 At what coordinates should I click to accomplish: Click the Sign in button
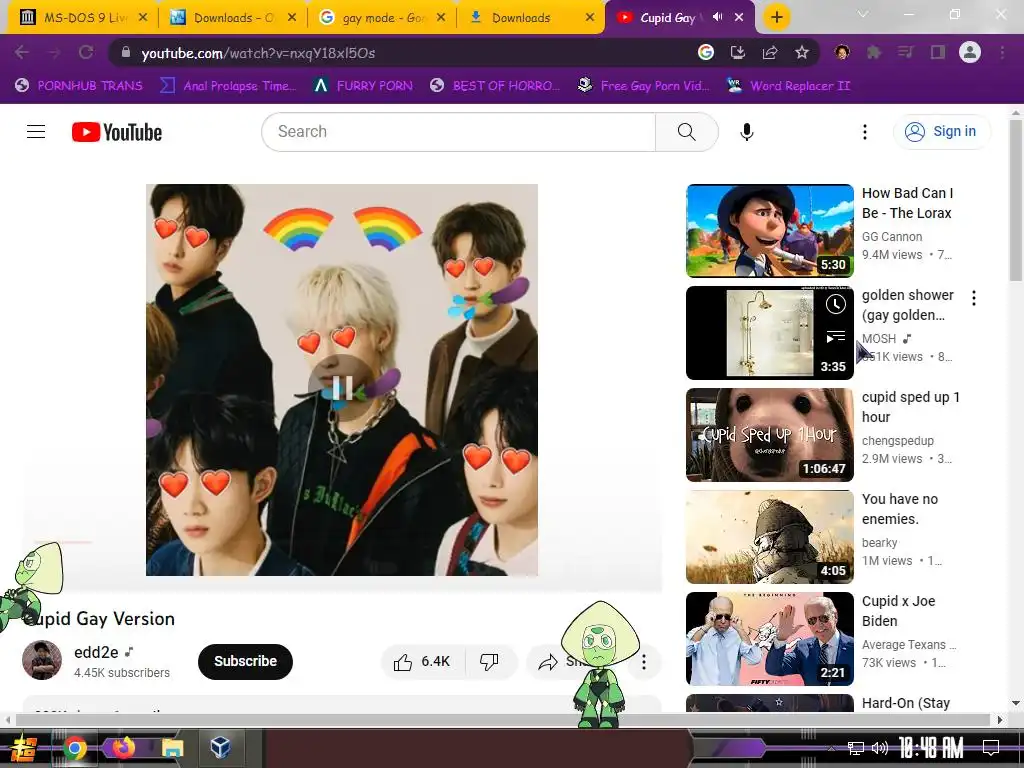coord(941,132)
